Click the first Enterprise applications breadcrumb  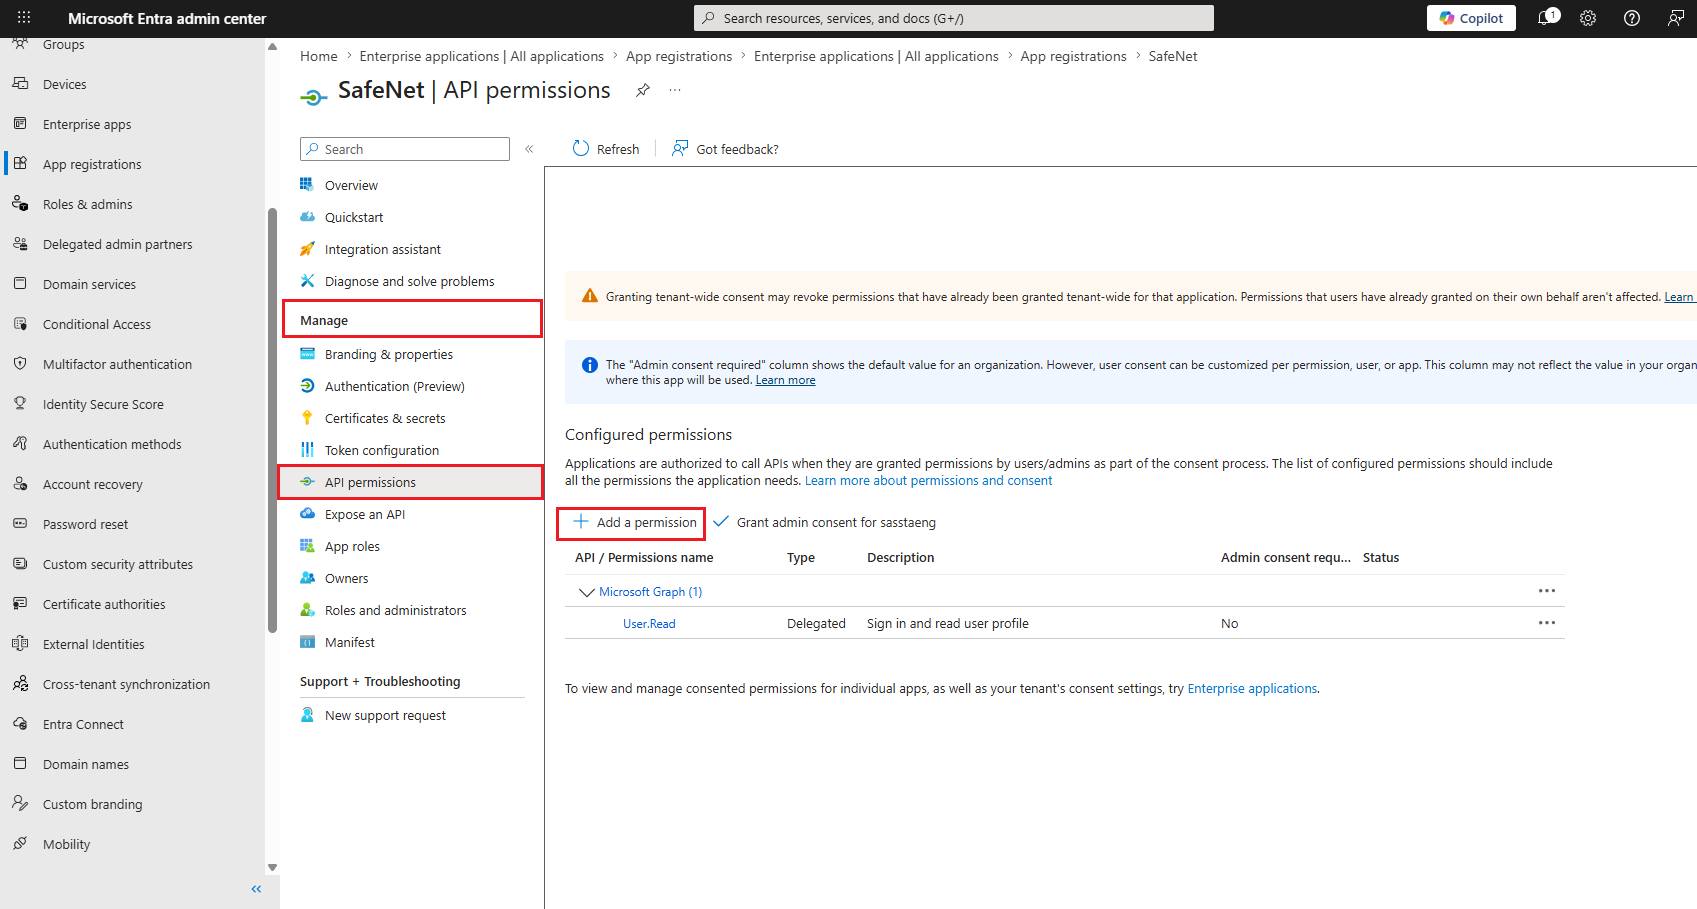coord(482,56)
